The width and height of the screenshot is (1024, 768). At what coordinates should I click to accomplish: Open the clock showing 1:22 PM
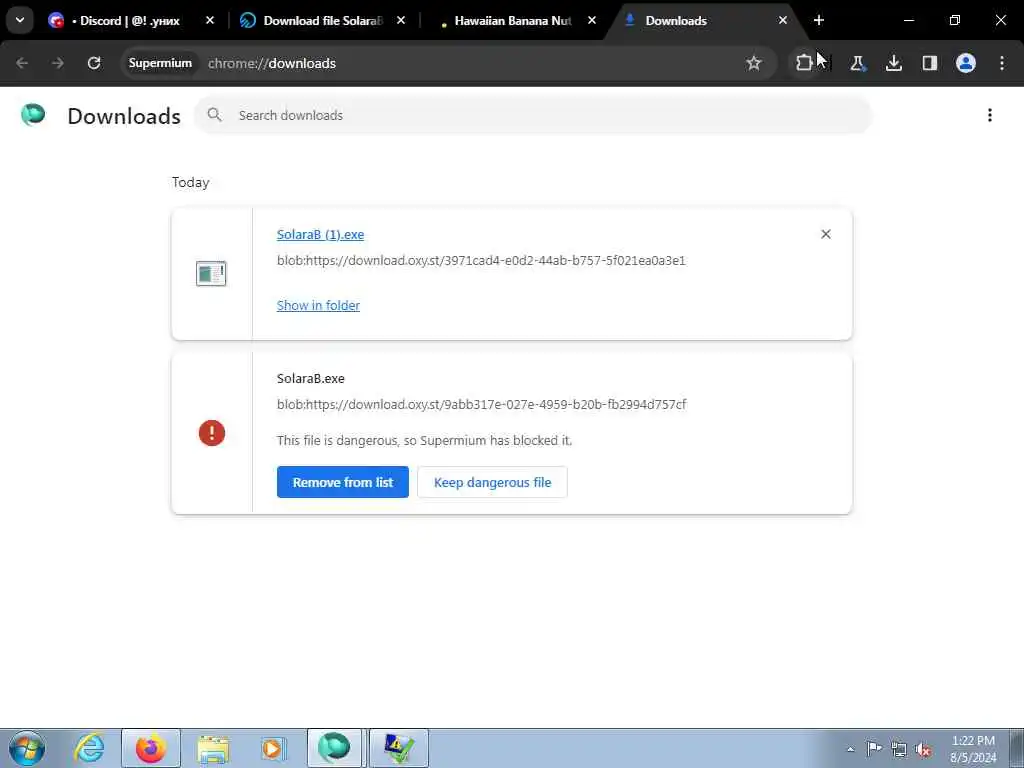[973, 749]
